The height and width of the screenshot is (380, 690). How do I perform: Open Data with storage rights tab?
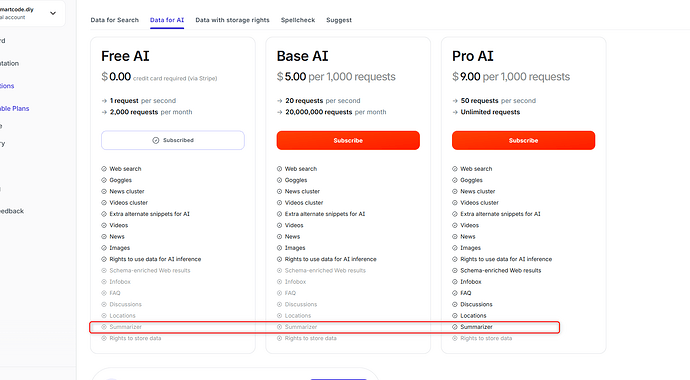pyautogui.click(x=232, y=20)
